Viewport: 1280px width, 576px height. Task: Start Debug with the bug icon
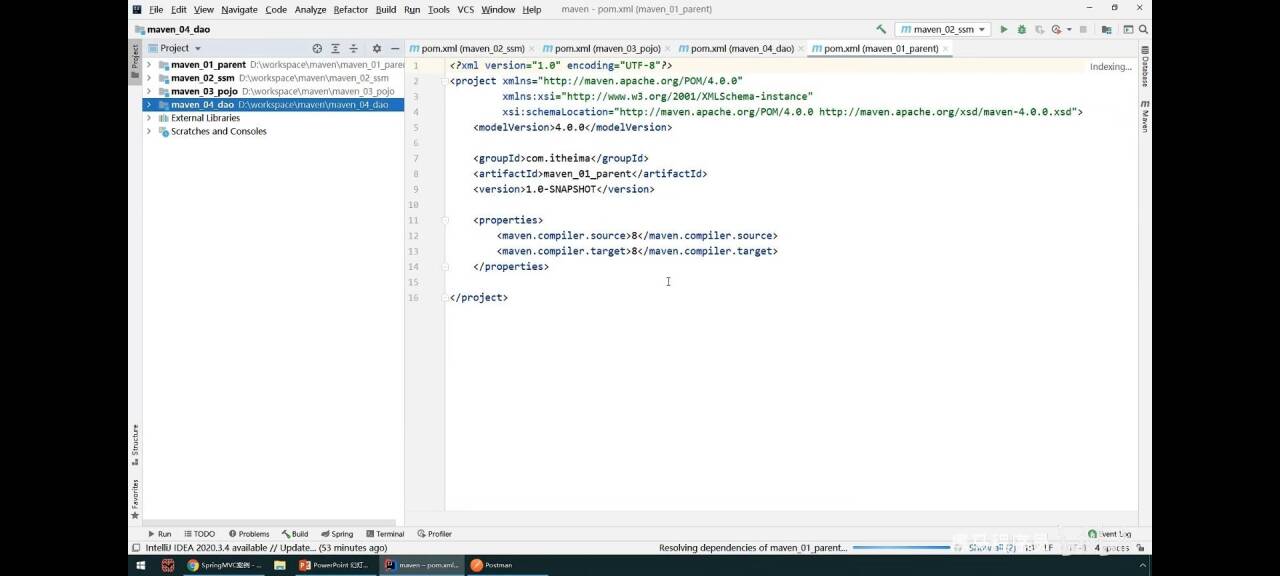(1022, 30)
